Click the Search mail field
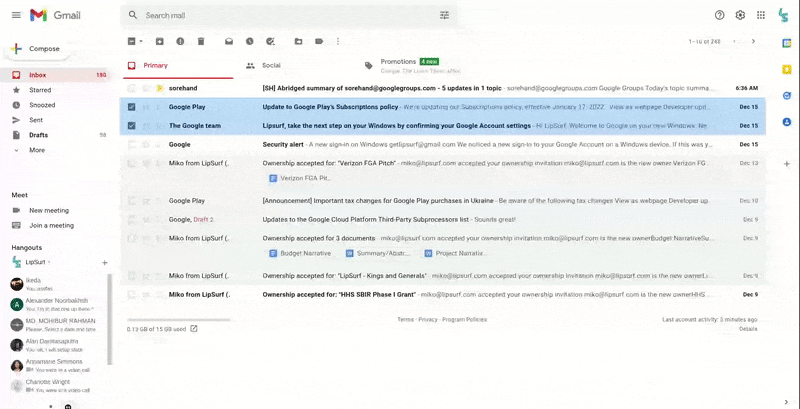 [x=289, y=15]
